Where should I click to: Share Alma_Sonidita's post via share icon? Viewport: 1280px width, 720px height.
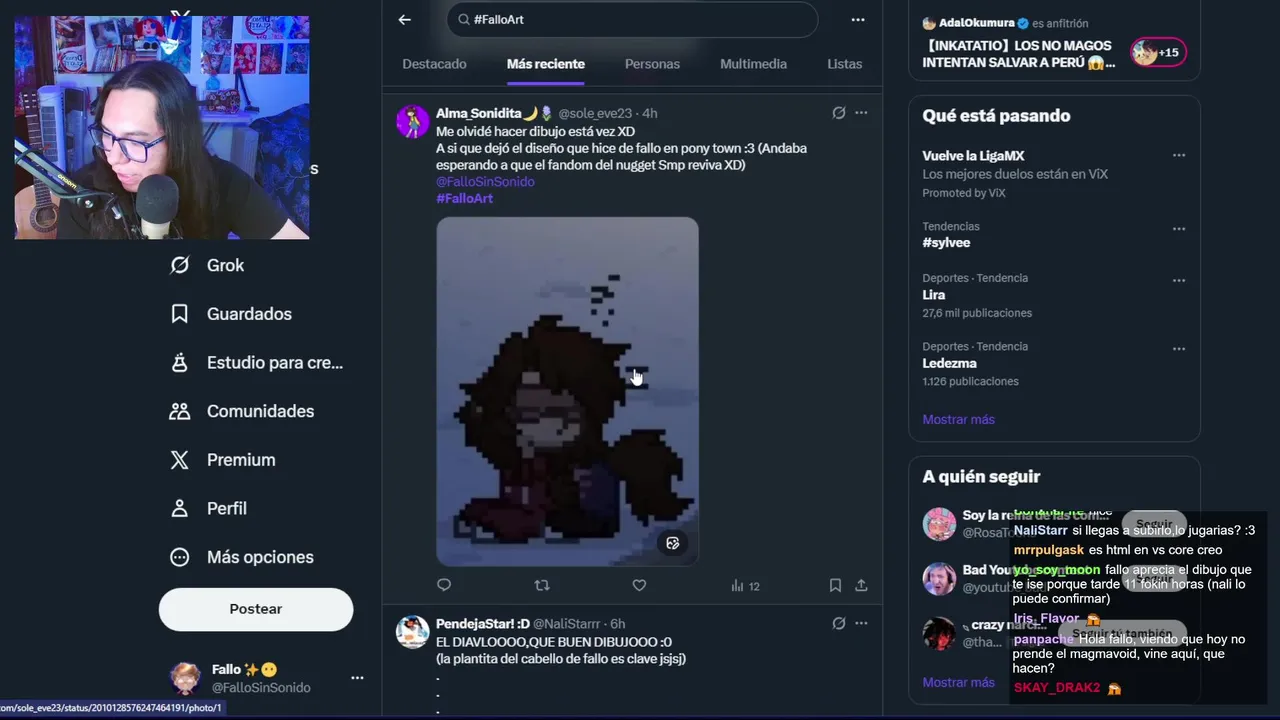click(861, 585)
